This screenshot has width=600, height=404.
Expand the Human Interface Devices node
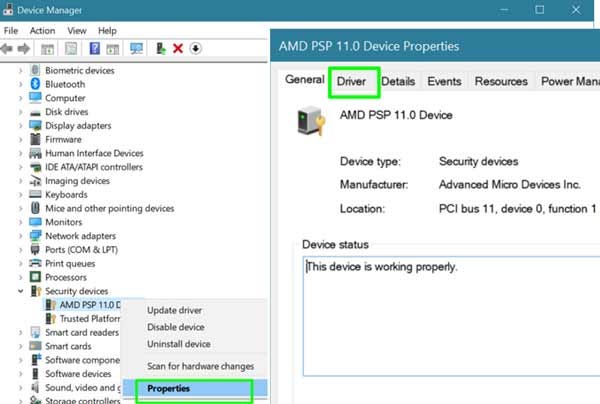20,153
